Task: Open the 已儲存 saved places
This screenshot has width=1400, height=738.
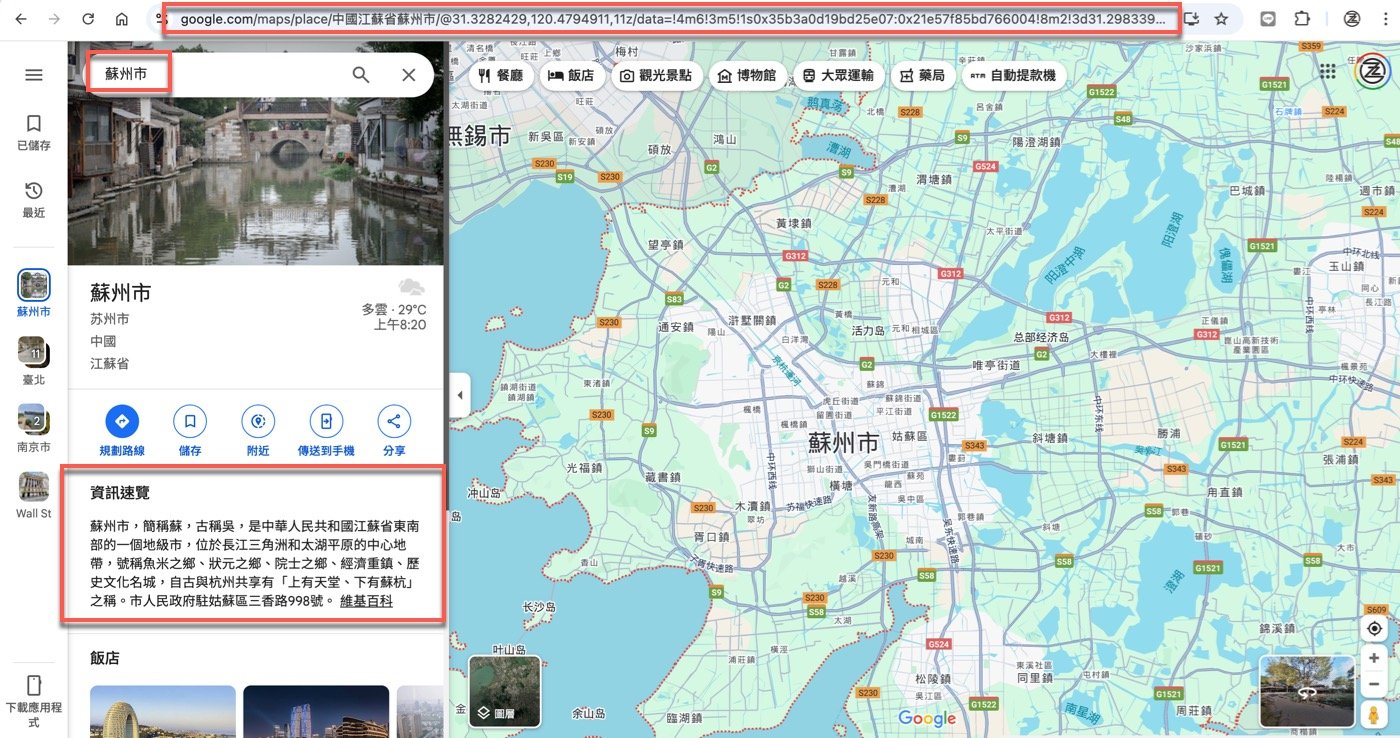Action: [x=33, y=131]
